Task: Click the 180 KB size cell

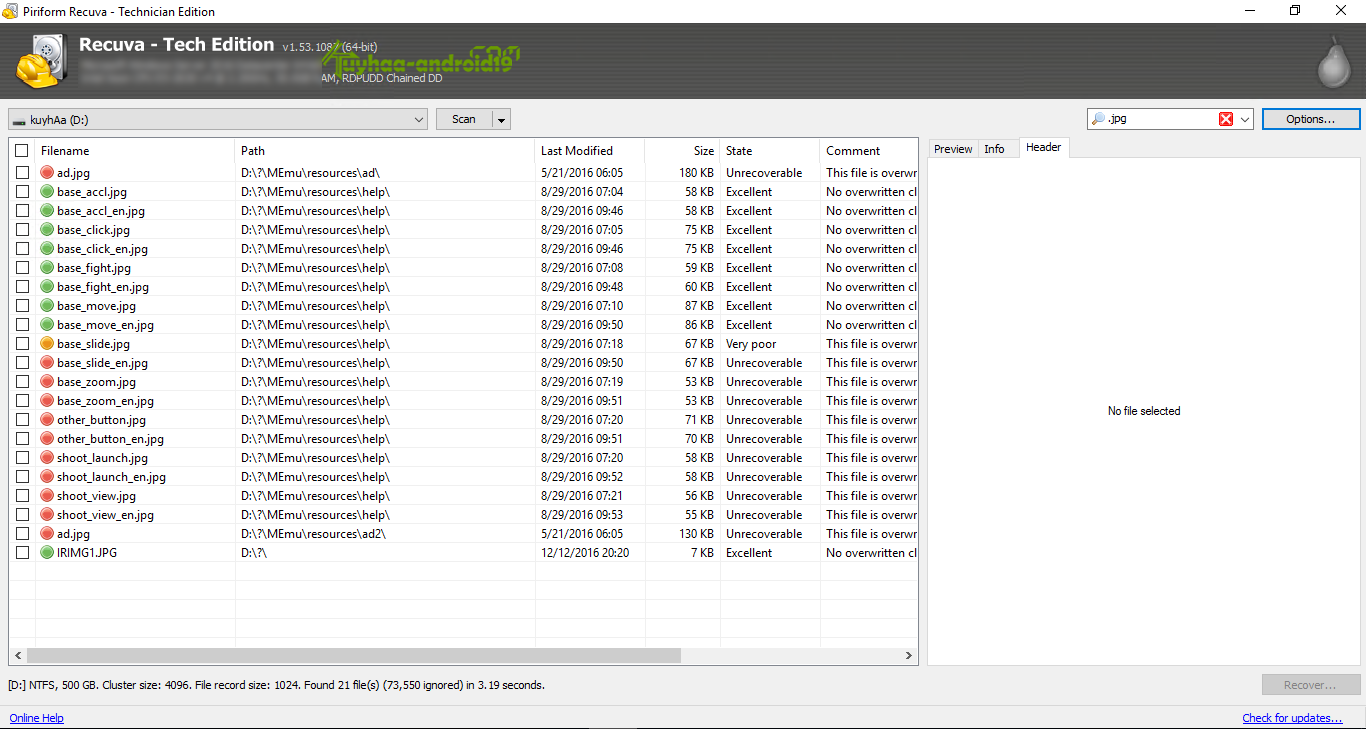Action: point(696,173)
